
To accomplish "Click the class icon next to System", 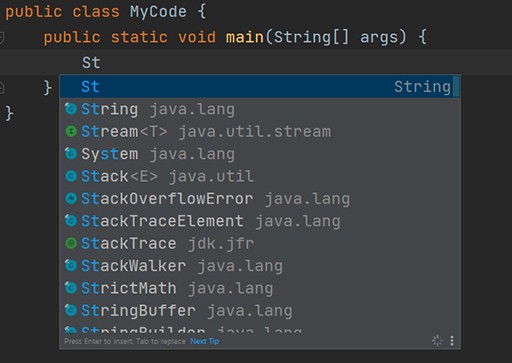I will click(71, 154).
